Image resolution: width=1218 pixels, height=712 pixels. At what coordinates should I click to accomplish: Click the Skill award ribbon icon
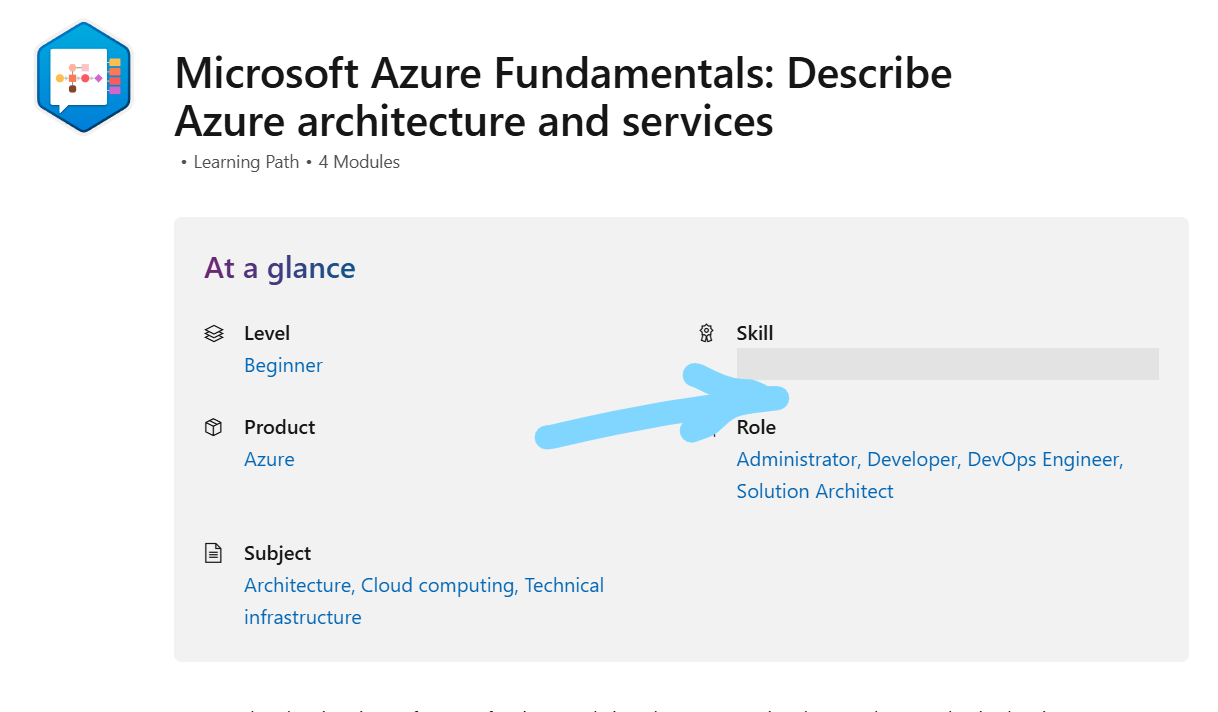tap(706, 334)
